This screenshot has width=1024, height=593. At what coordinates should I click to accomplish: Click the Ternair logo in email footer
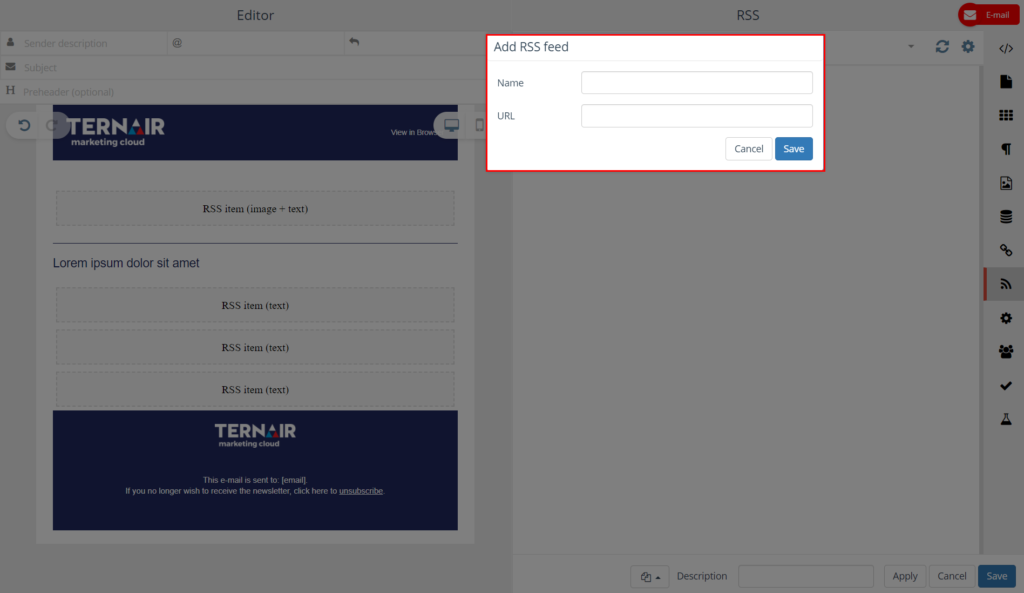point(255,435)
